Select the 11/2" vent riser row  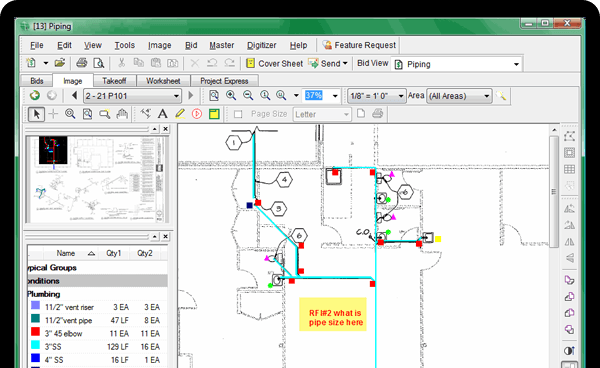[x=97, y=307]
